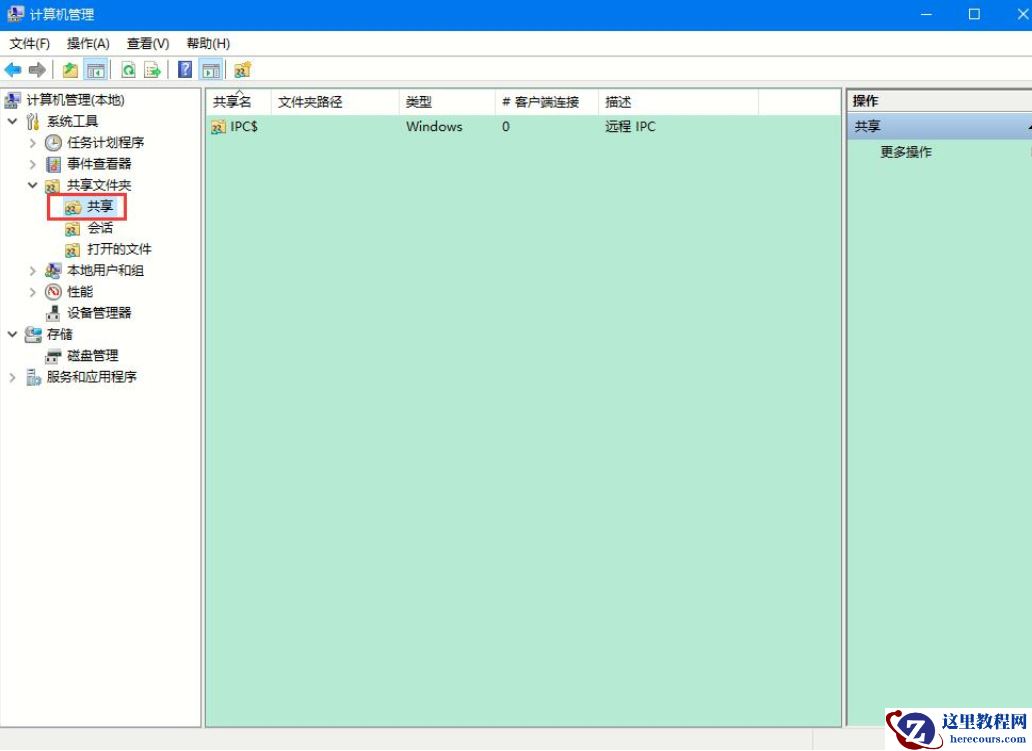Image resolution: width=1032 pixels, height=751 pixels.
Task: Collapse the 存储 node arrow
Action: pos(13,334)
